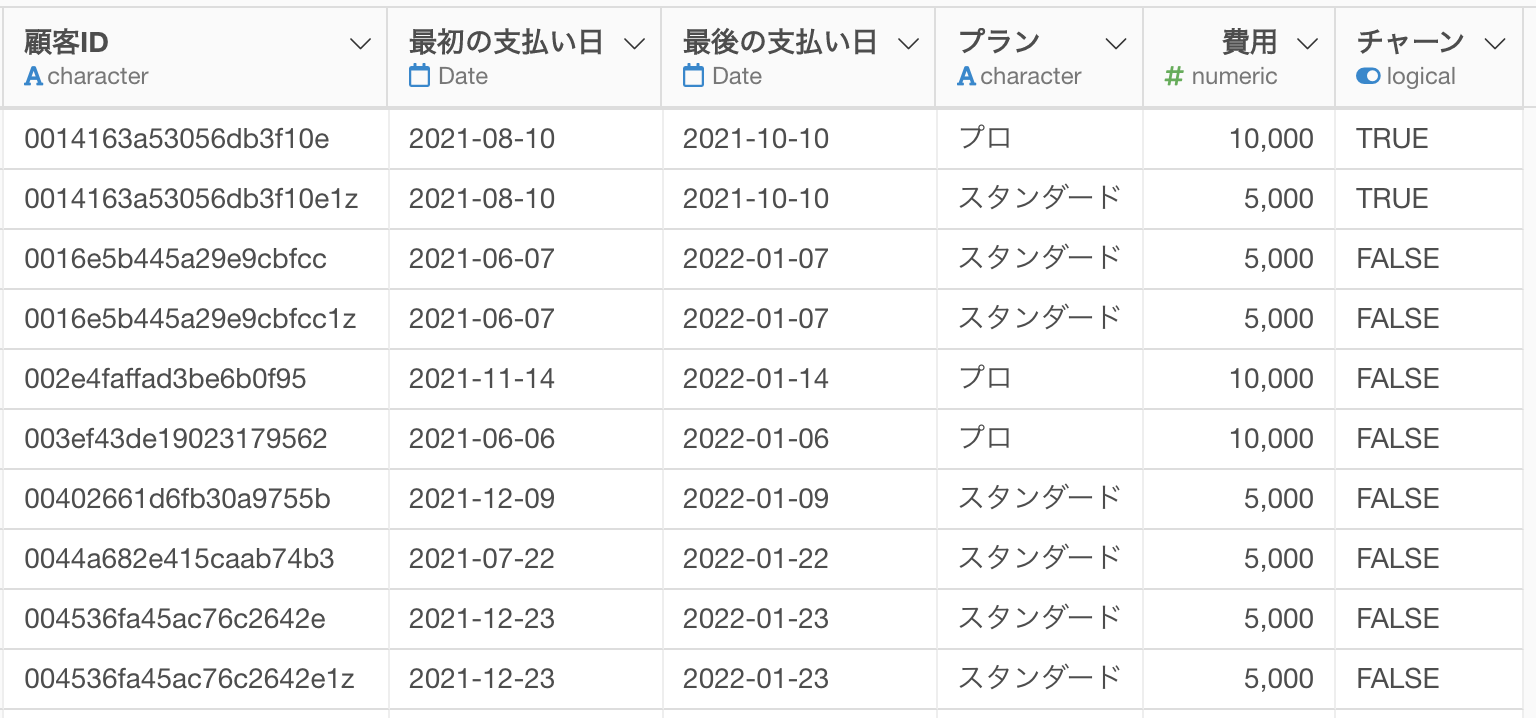Open 最後の支払い日 column dropdown arrow

pos(909,43)
